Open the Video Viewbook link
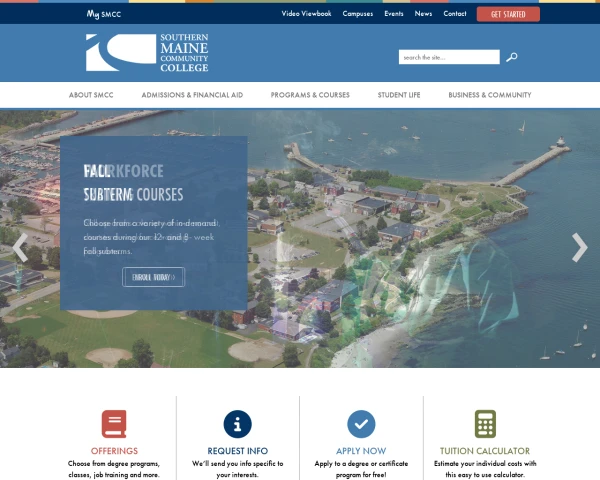Screen dimensions: 600x480 (x=307, y=14)
